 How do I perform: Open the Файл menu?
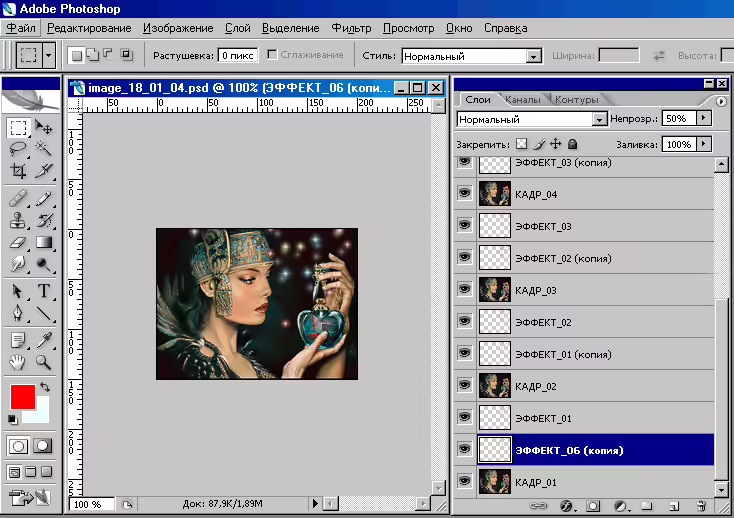(22, 28)
